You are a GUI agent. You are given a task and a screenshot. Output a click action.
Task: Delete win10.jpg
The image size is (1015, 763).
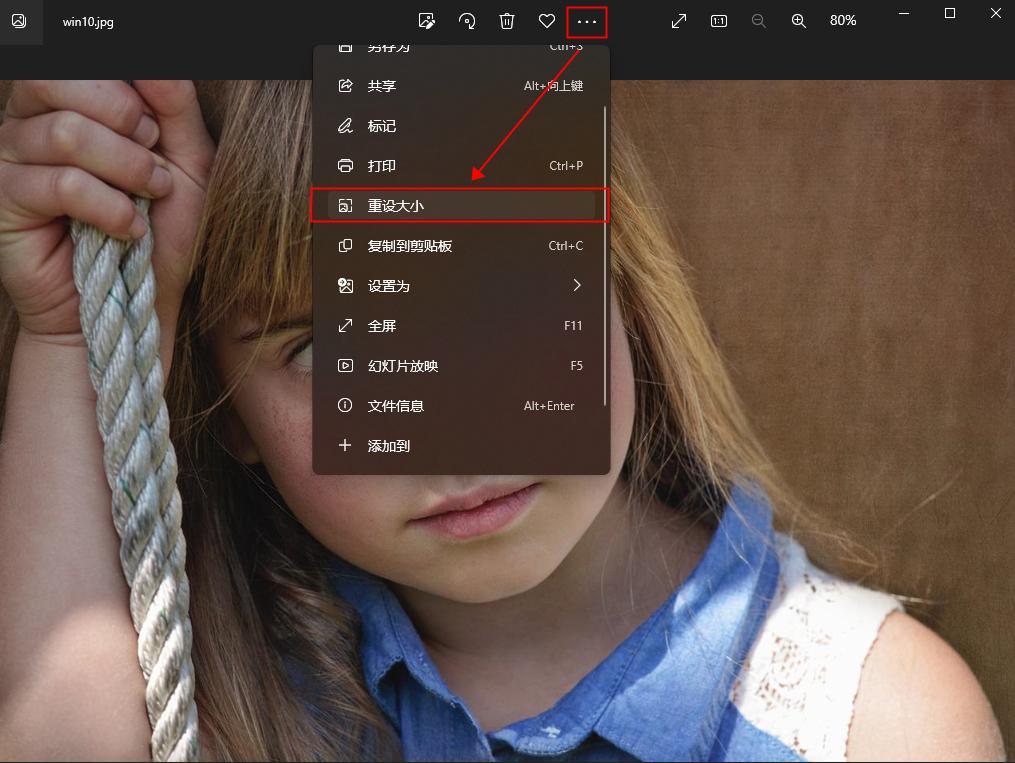click(x=506, y=21)
